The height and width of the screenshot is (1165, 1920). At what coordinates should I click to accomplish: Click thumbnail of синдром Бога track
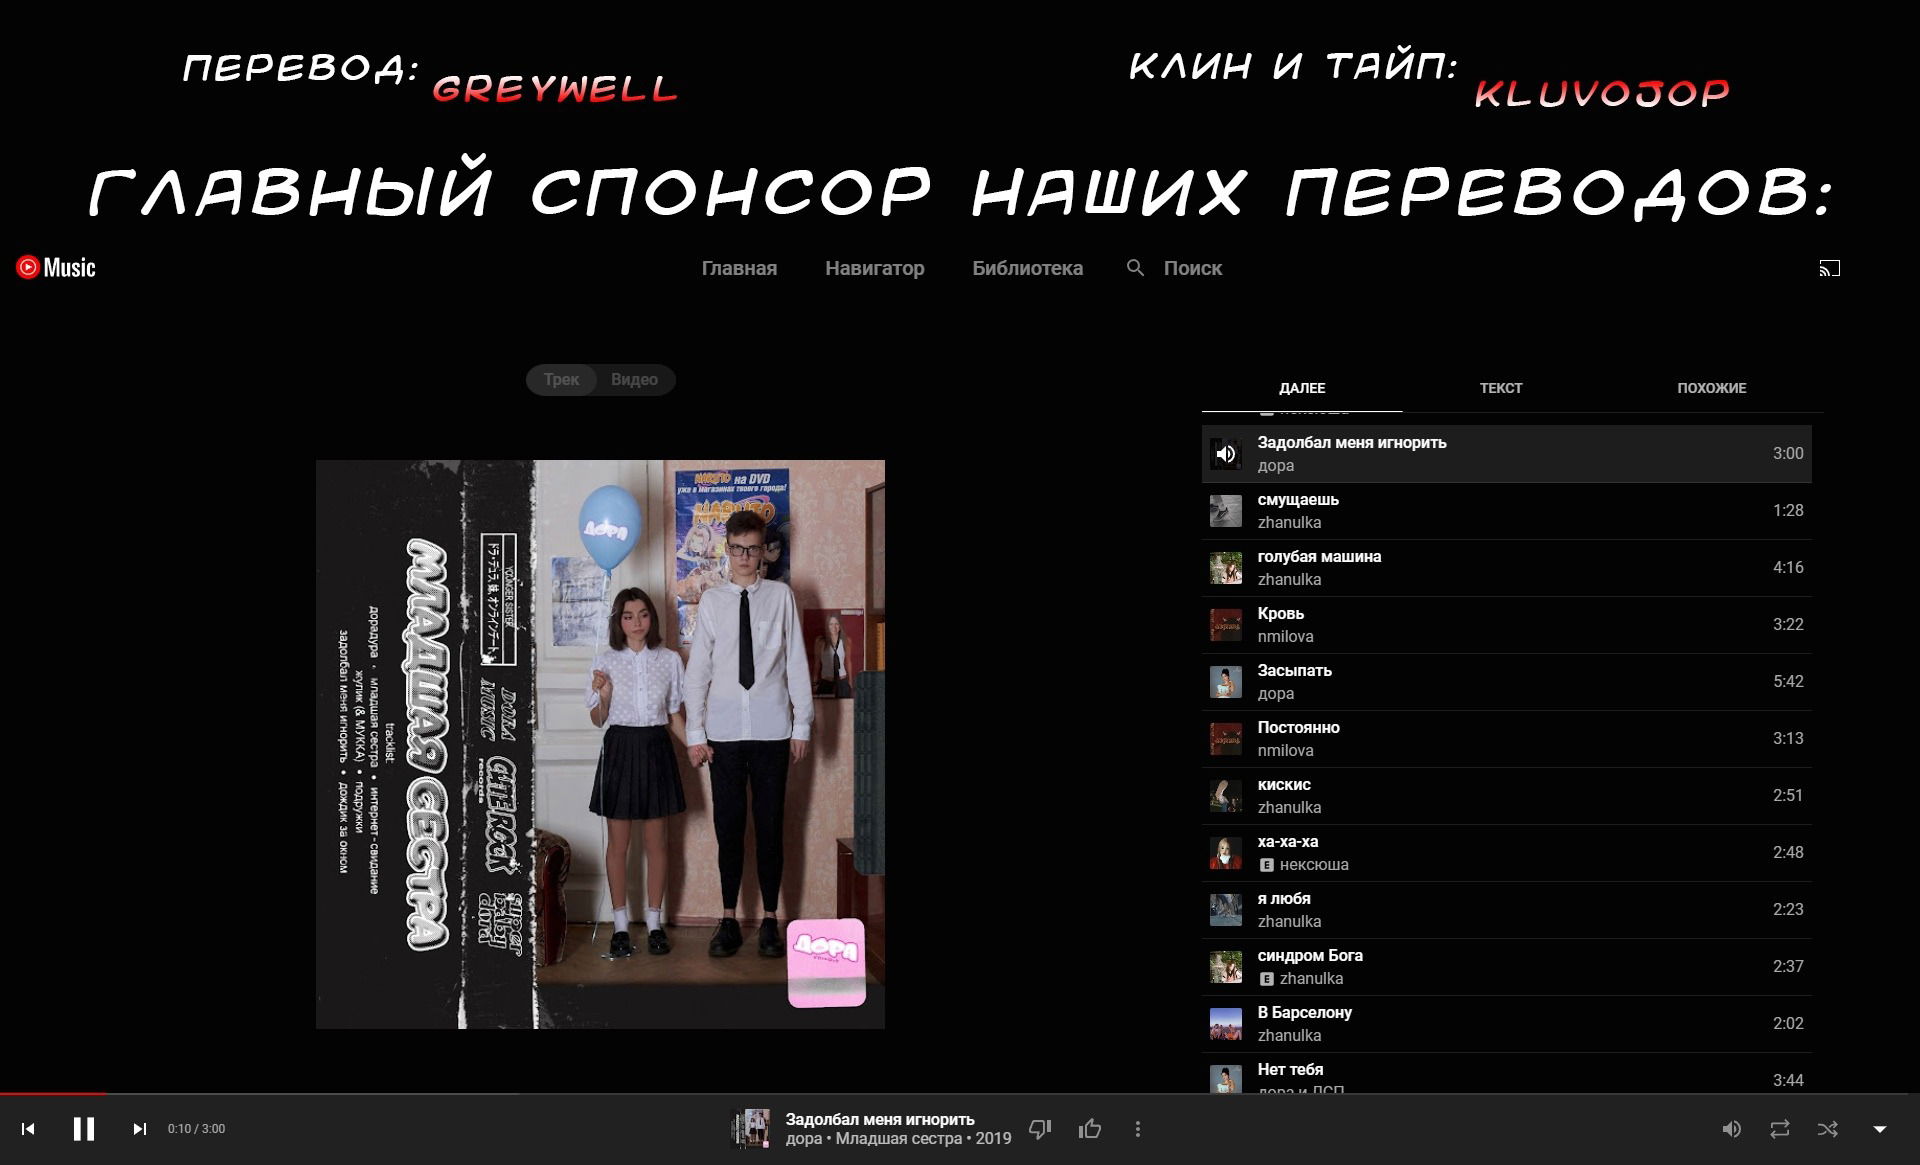(x=1226, y=967)
